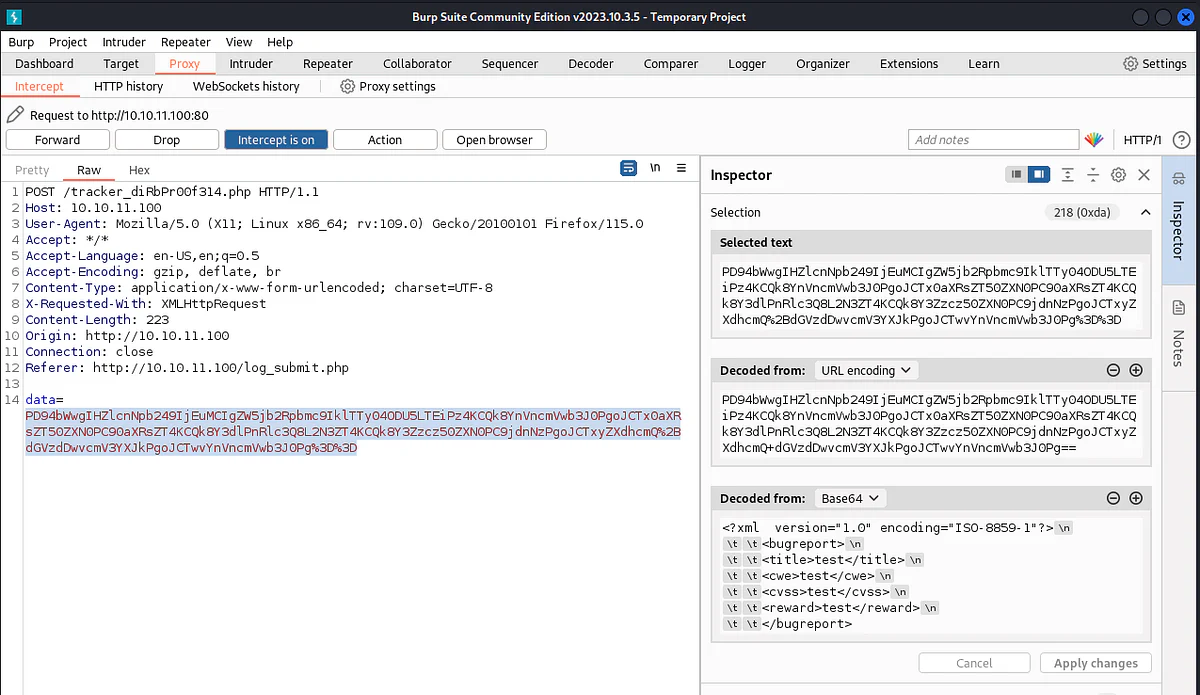Switch to the Repeater tab
Viewport: 1200px width, 695px height.
tap(328, 63)
